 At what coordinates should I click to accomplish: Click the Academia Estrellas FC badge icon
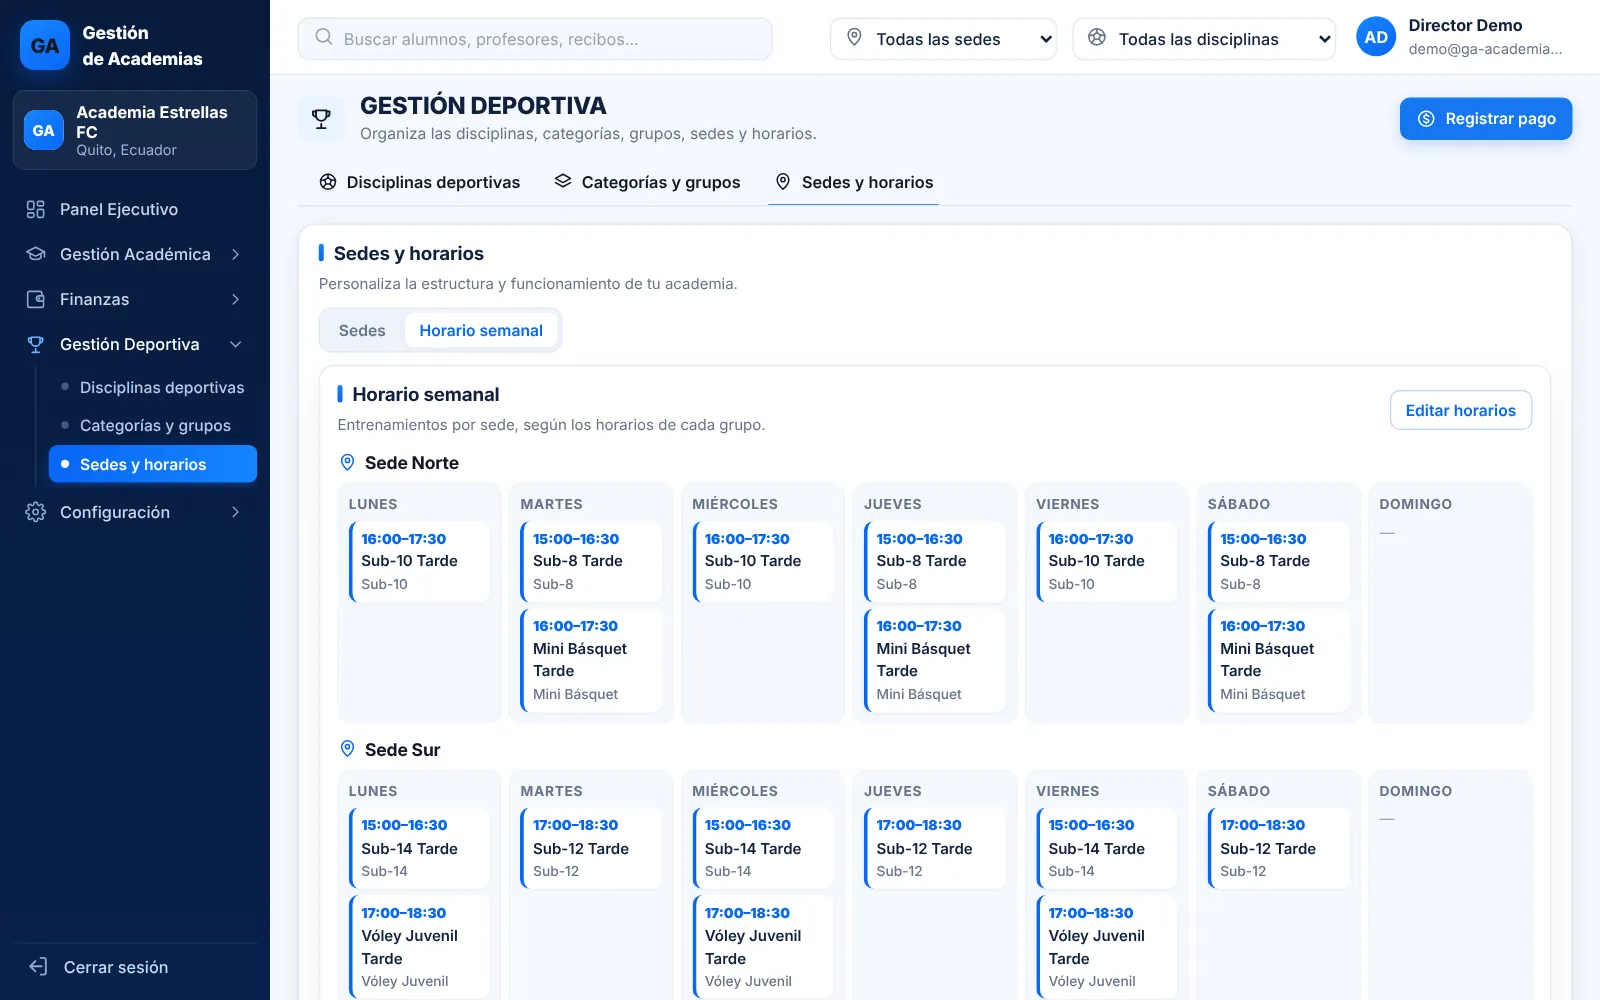click(44, 130)
